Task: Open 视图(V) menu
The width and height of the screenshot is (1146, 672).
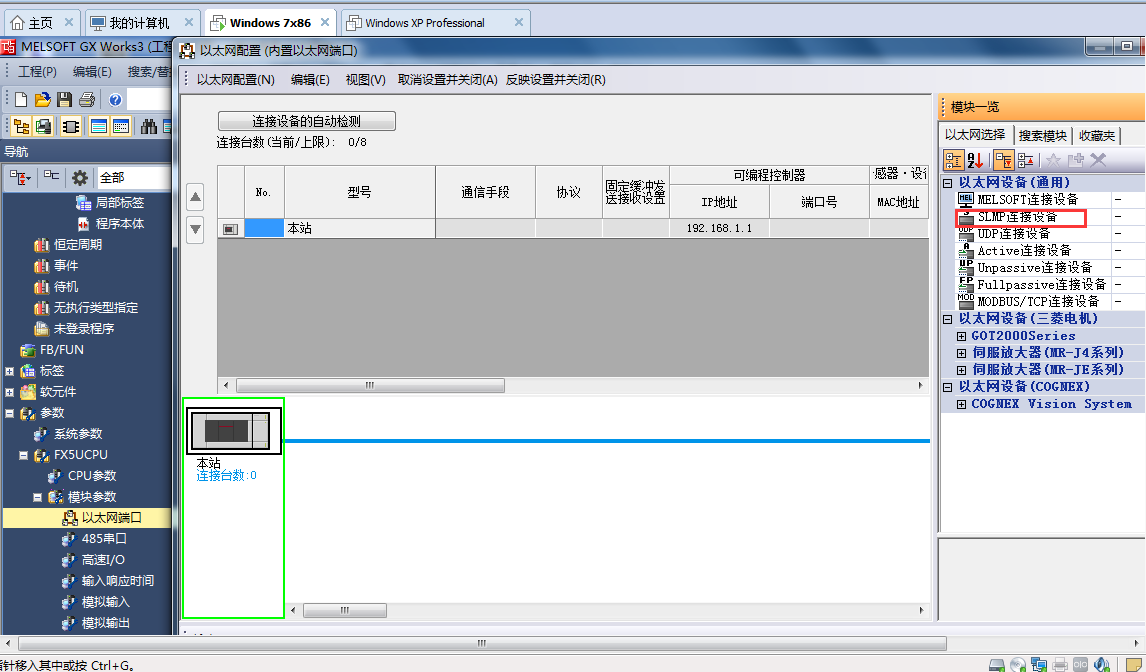Action: (x=365, y=80)
